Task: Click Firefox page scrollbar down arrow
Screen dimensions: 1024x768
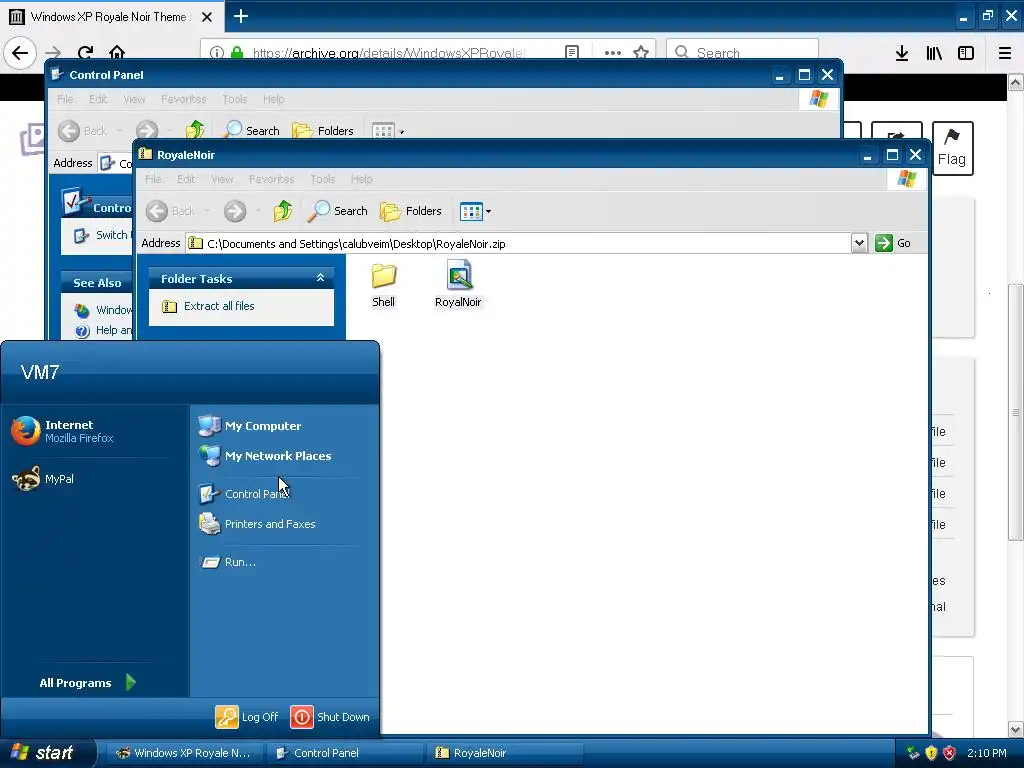Action: pyautogui.click(x=1016, y=729)
